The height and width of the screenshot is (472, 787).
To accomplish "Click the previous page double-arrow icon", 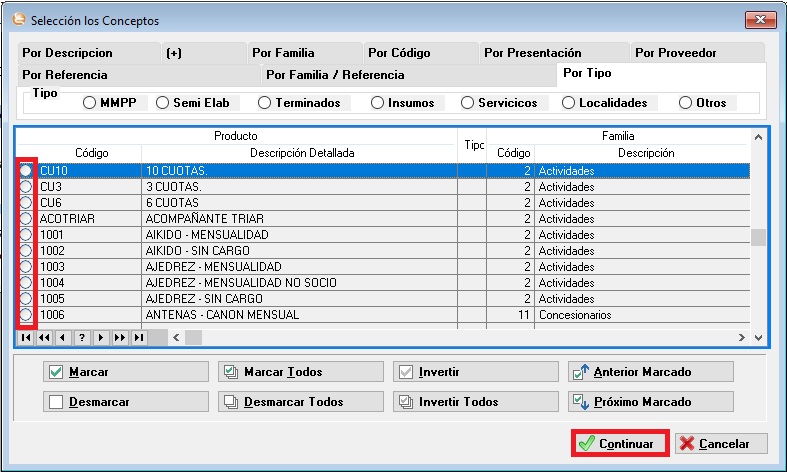I will pyautogui.click(x=44, y=338).
